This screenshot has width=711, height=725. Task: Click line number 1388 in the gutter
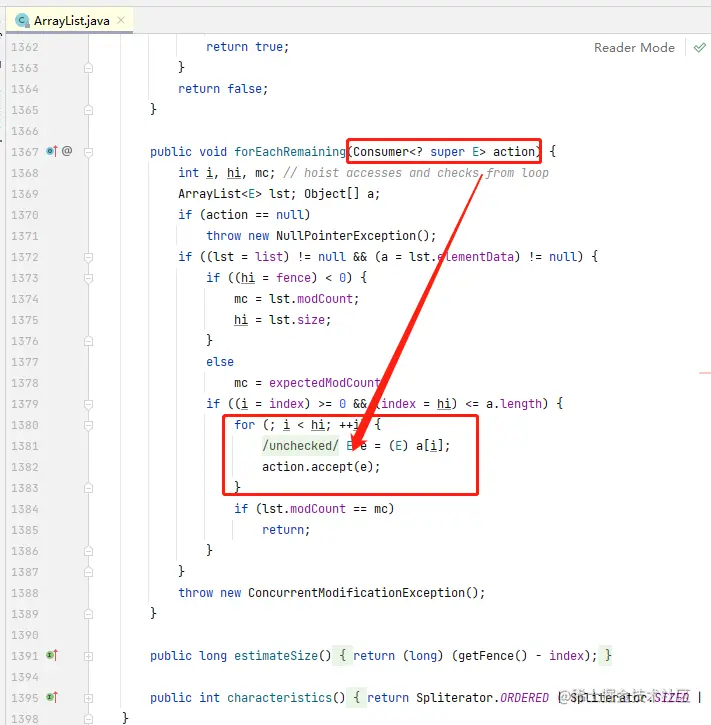(x=25, y=593)
